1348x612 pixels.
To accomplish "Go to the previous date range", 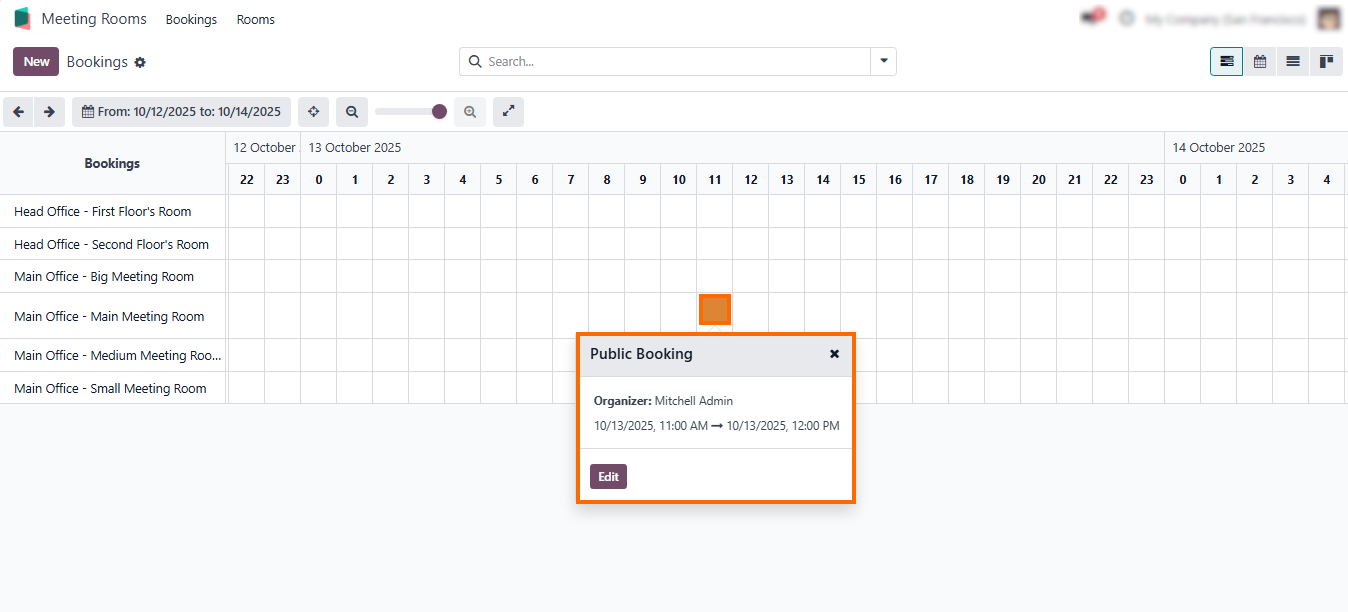I will (18, 112).
